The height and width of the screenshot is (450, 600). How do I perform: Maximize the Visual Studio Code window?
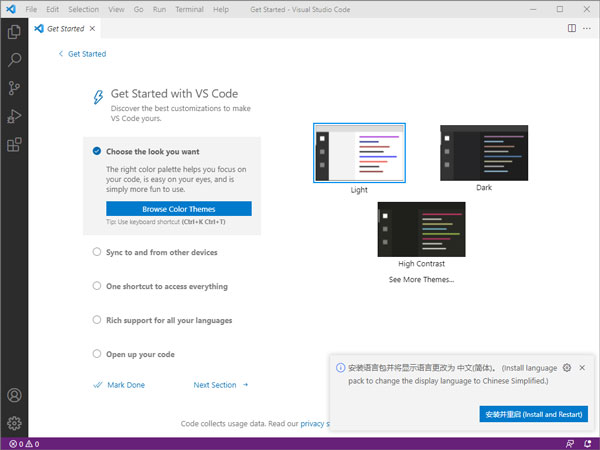pyautogui.click(x=560, y=9)
